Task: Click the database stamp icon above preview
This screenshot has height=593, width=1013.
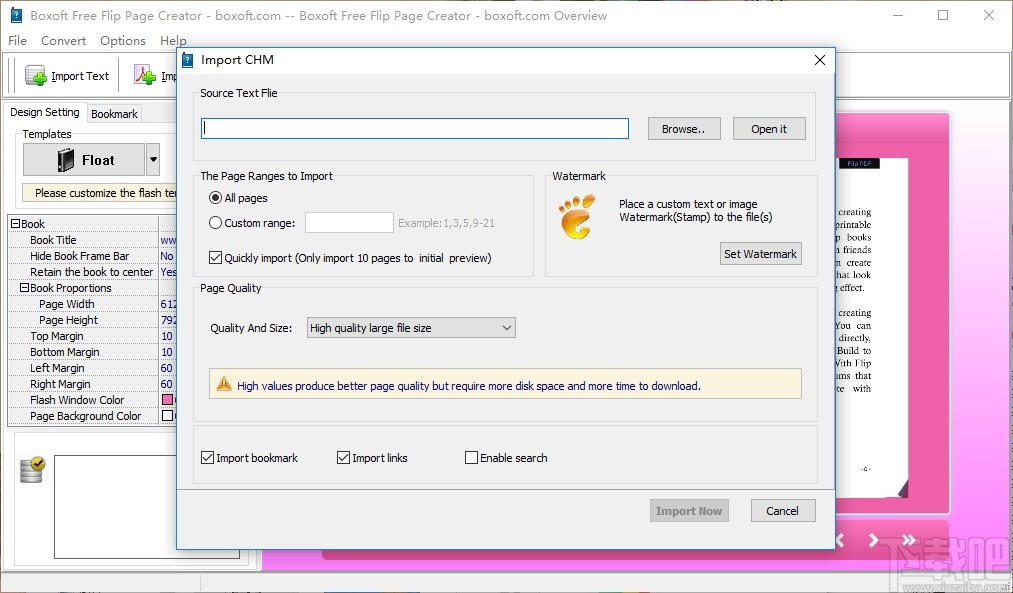Action: [30, 468]
